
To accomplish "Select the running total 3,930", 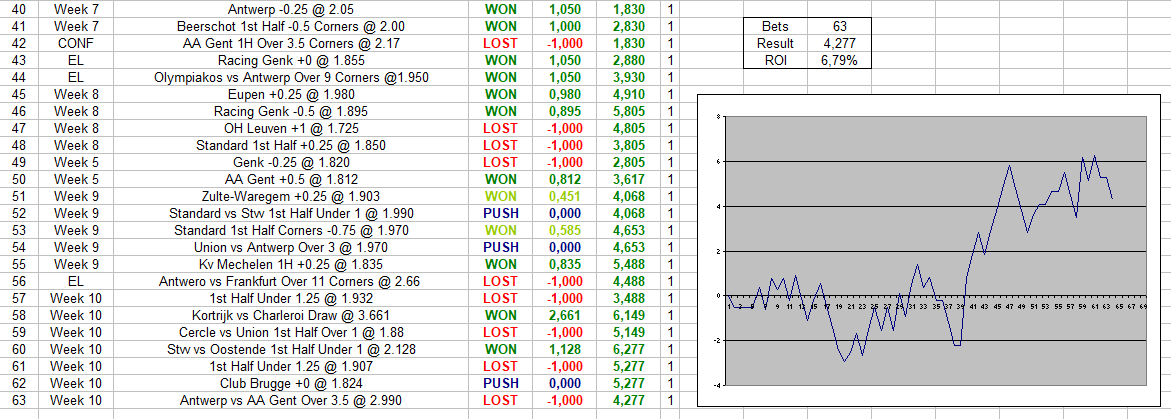I will (x=629, y=78).
